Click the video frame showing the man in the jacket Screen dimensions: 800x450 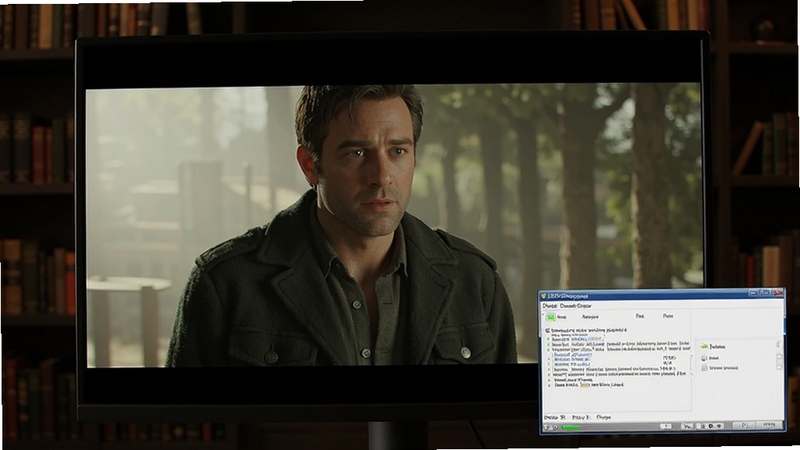[x=393, y=224]
